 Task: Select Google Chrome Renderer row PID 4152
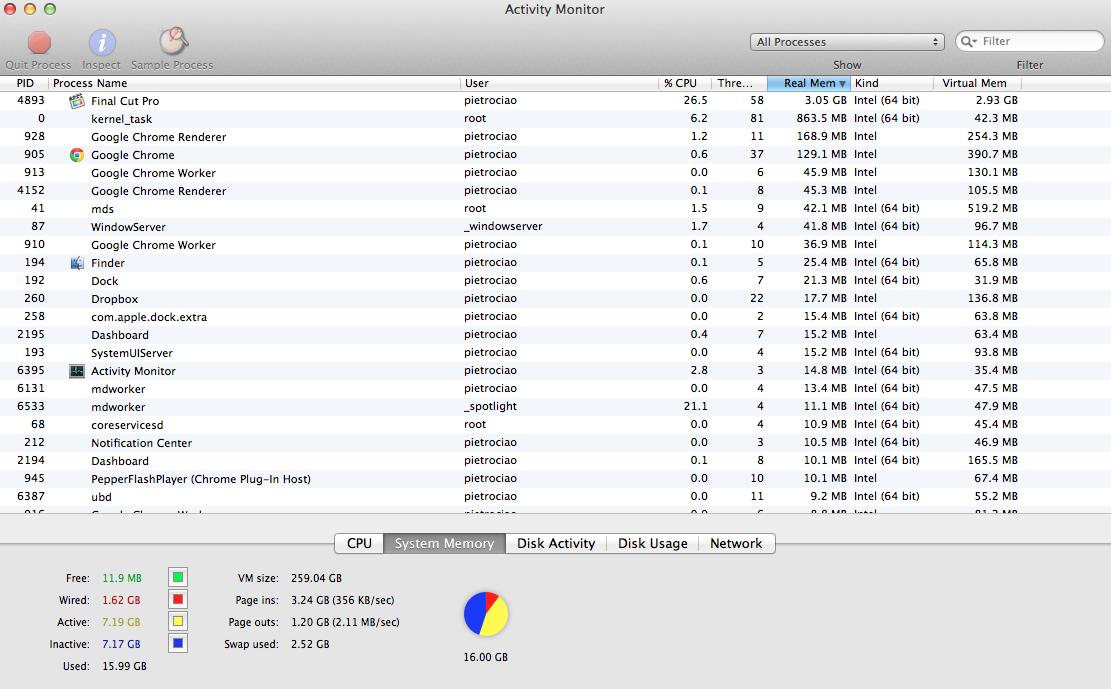(x=556, y=191)
